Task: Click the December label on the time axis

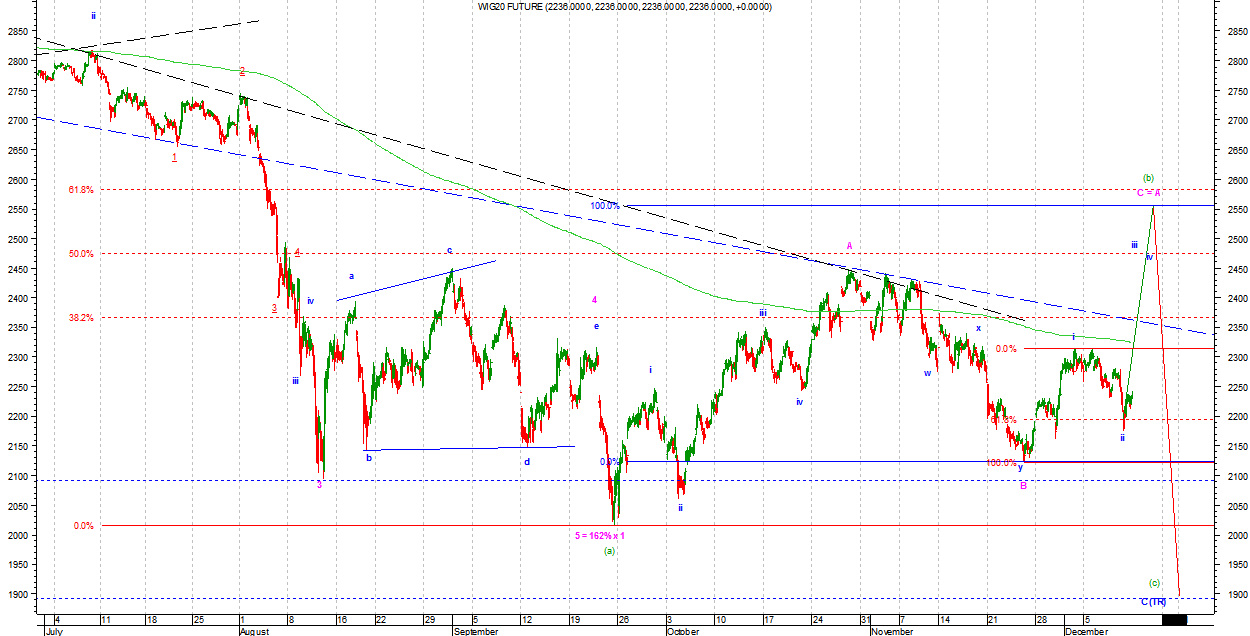Action: pos(1085,631)
